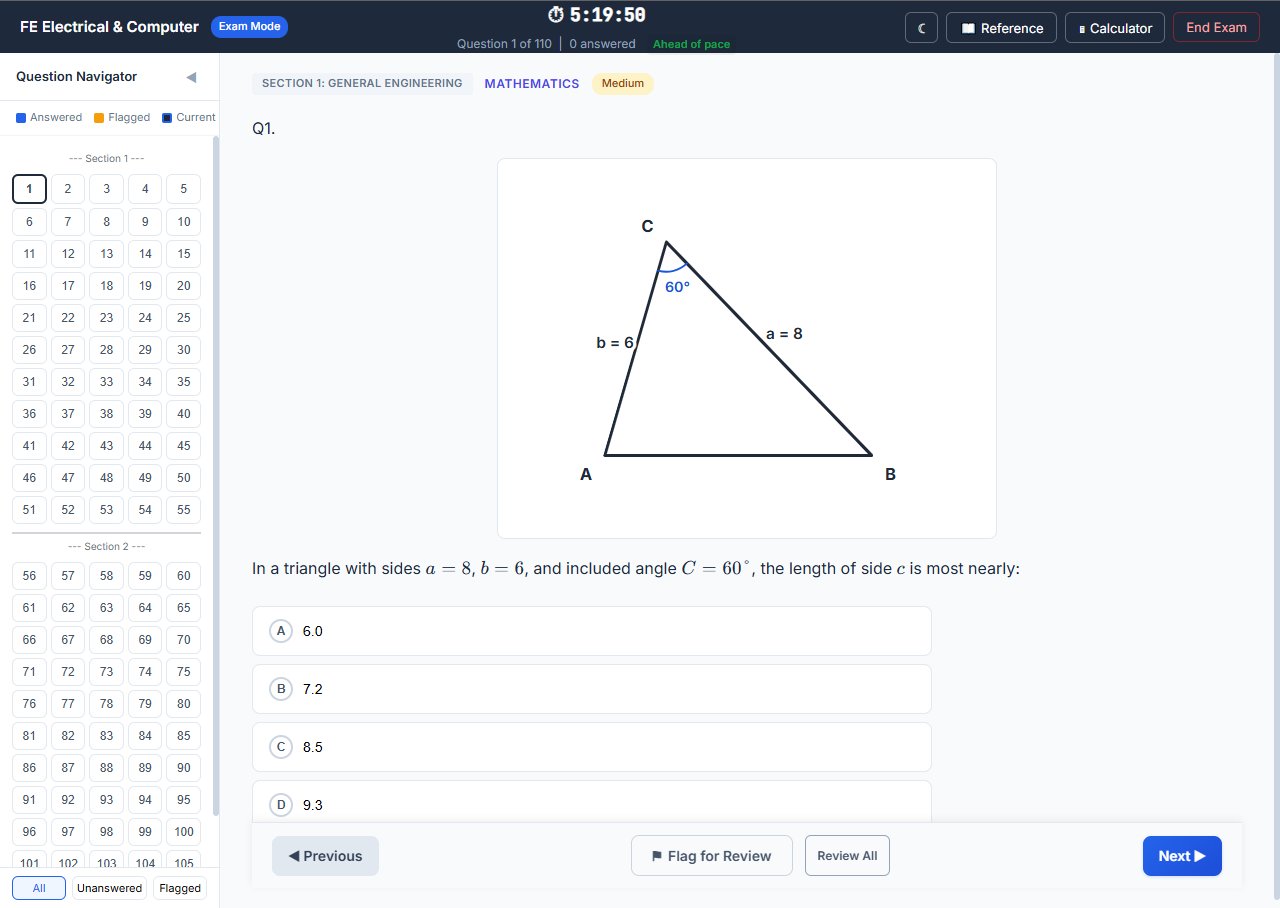Image resolution: width=1280 pixels, height=908 pixels.
Task: Click the Exam Mode badge
Action: pyautogui.click(x=249, y=27)
